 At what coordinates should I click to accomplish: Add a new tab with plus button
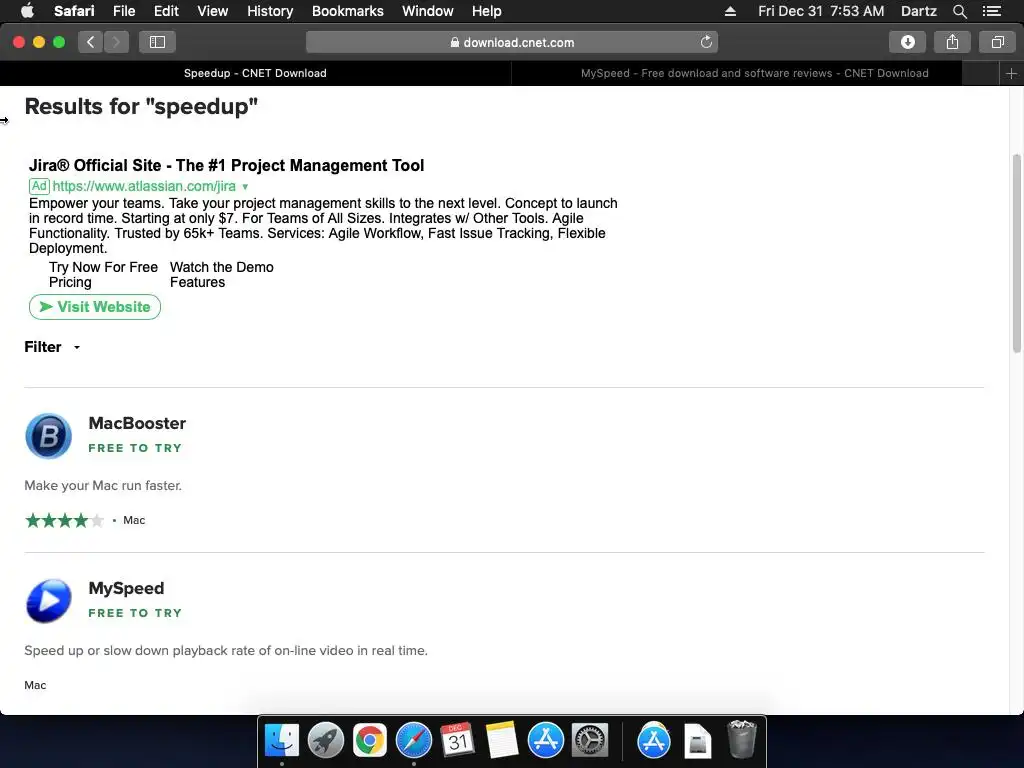click(x=1011, y=73)
